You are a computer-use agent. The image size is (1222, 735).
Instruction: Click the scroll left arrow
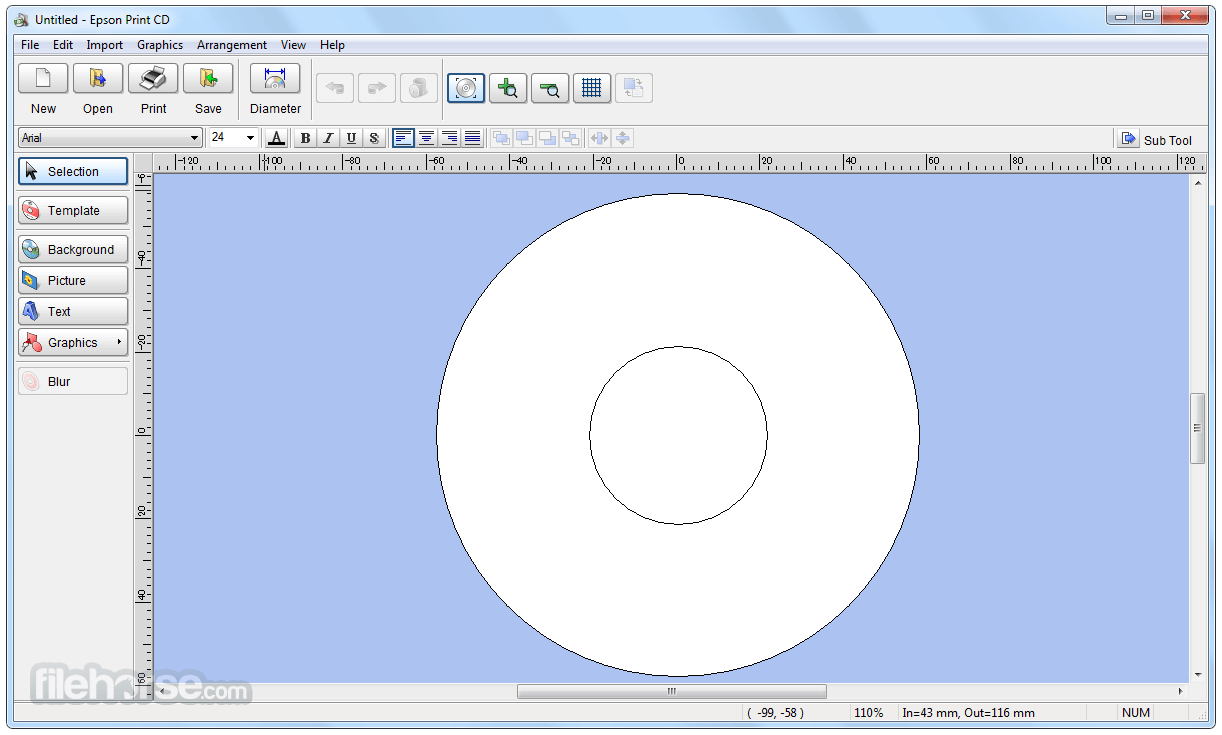click(163, 691)
